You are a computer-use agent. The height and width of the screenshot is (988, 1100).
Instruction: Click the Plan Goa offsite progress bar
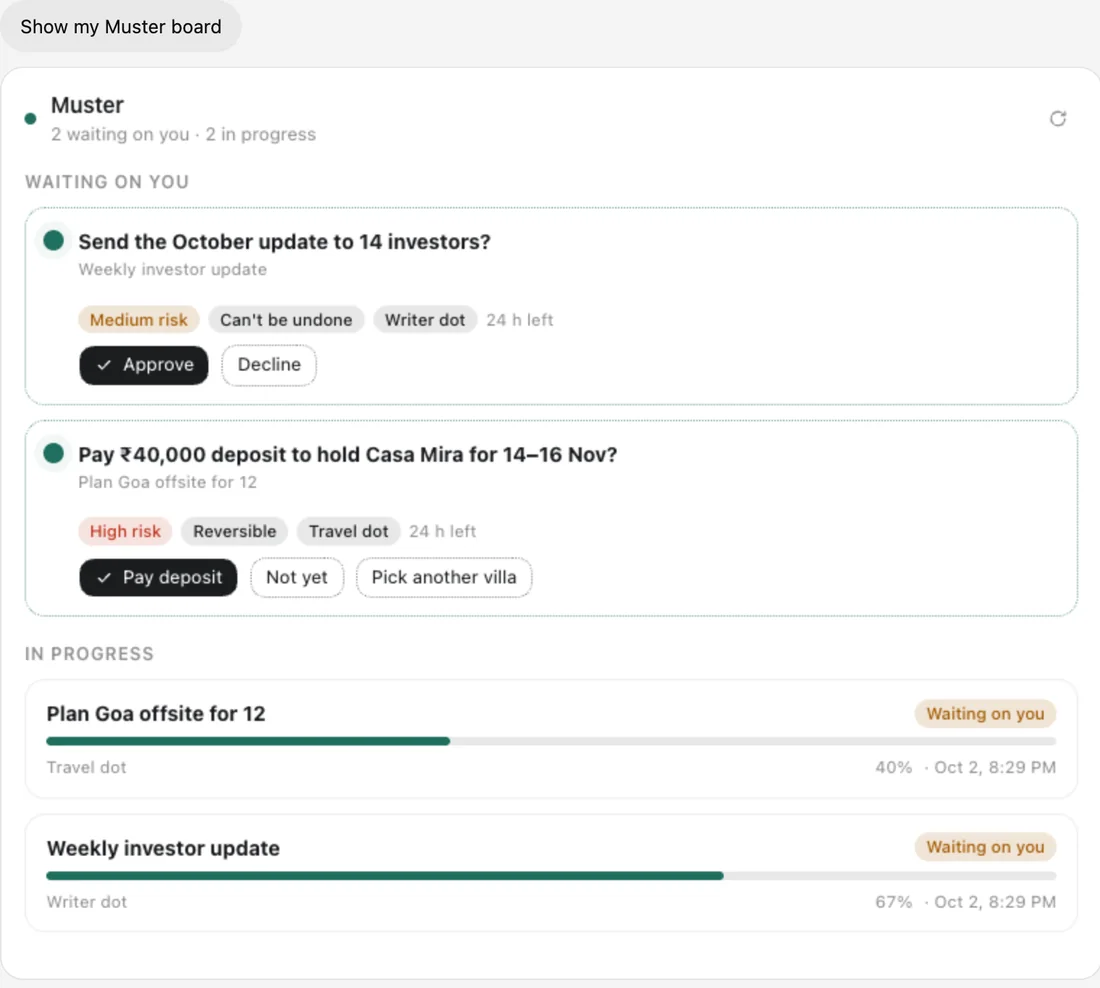click(551, 741)
